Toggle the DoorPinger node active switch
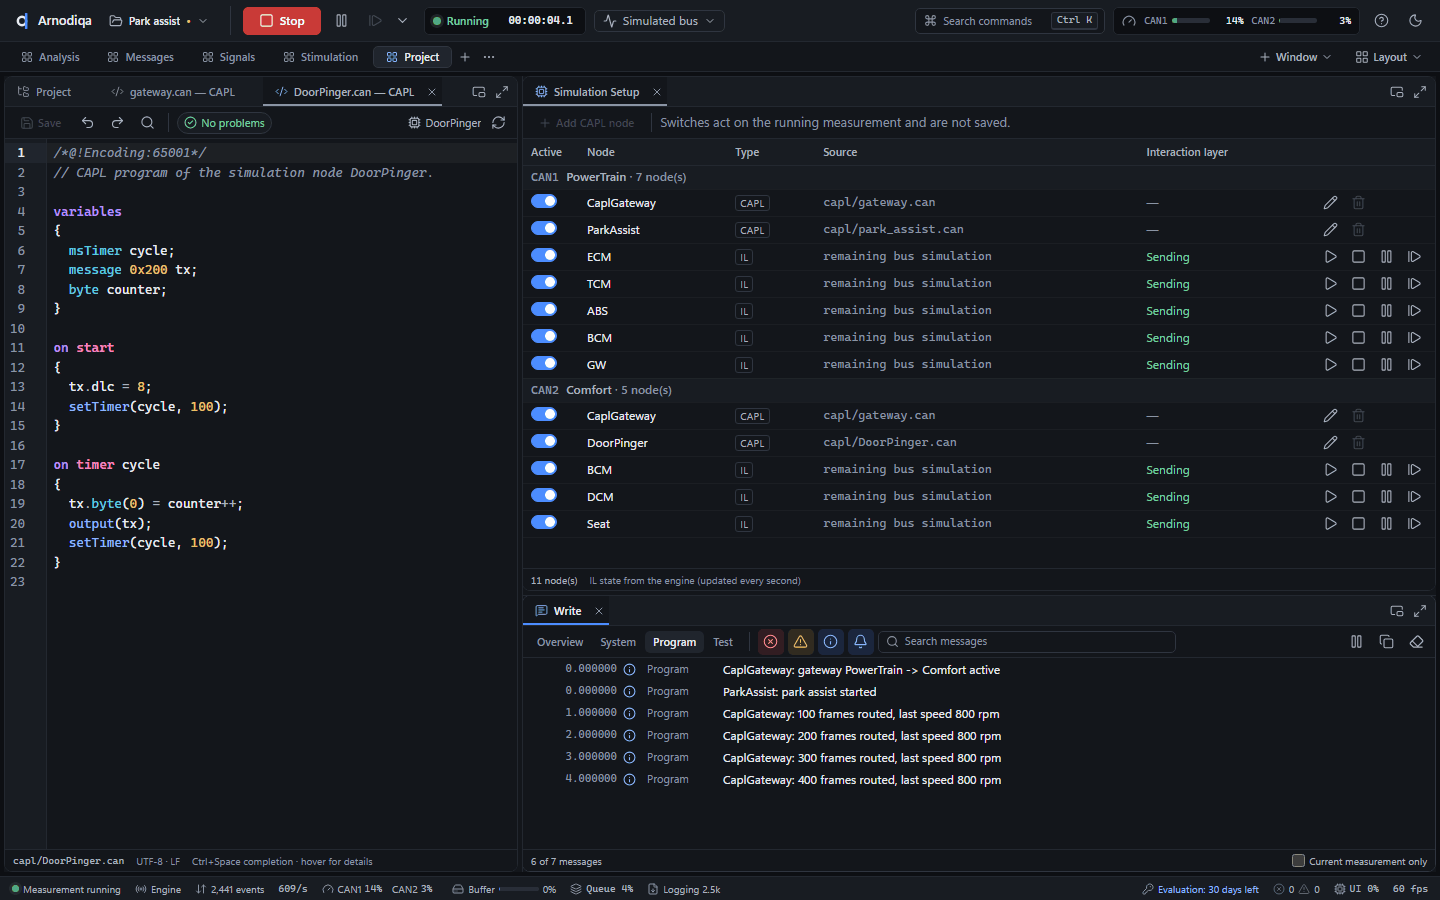The image size is (1440, 900). click(544, 442)
